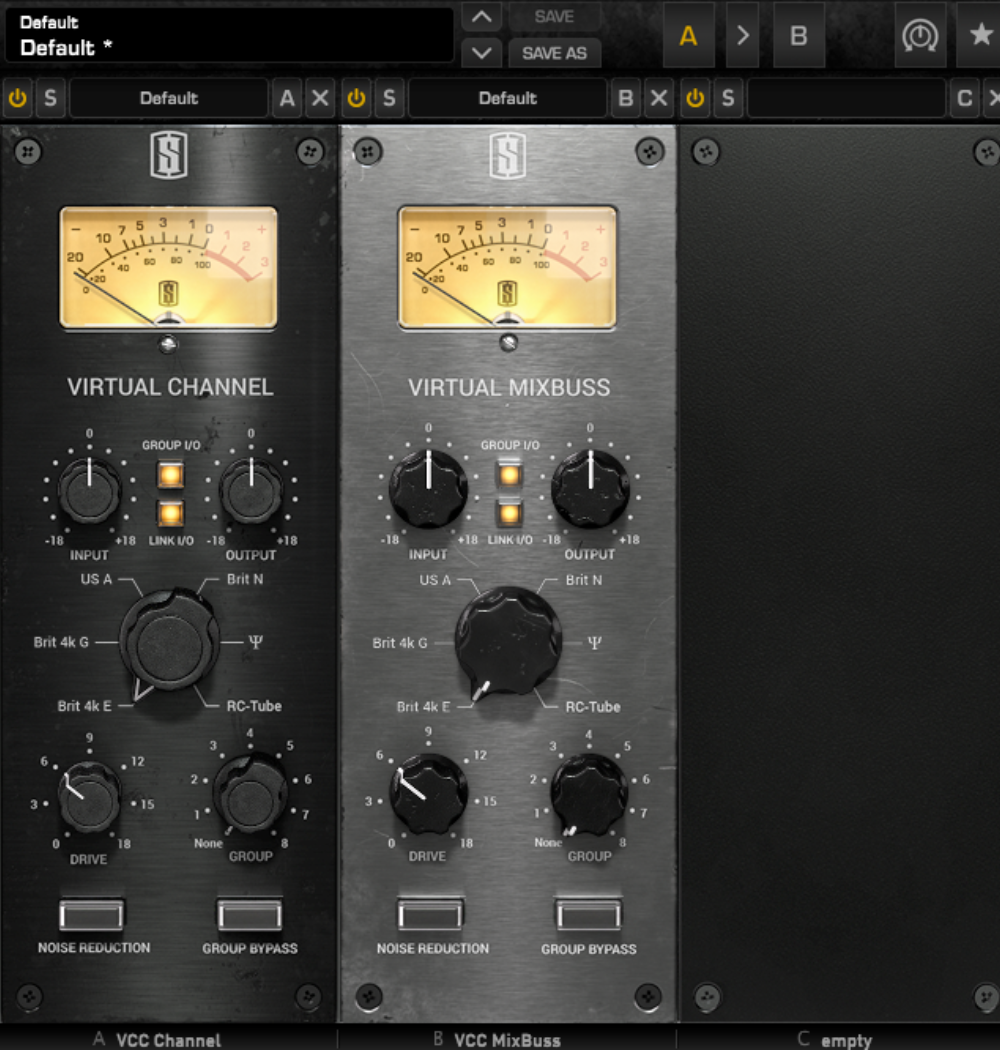Click the Virtual Channel INPUT knob
This screenshot has width=1000, height=1050.
click(x=89, y=491)
